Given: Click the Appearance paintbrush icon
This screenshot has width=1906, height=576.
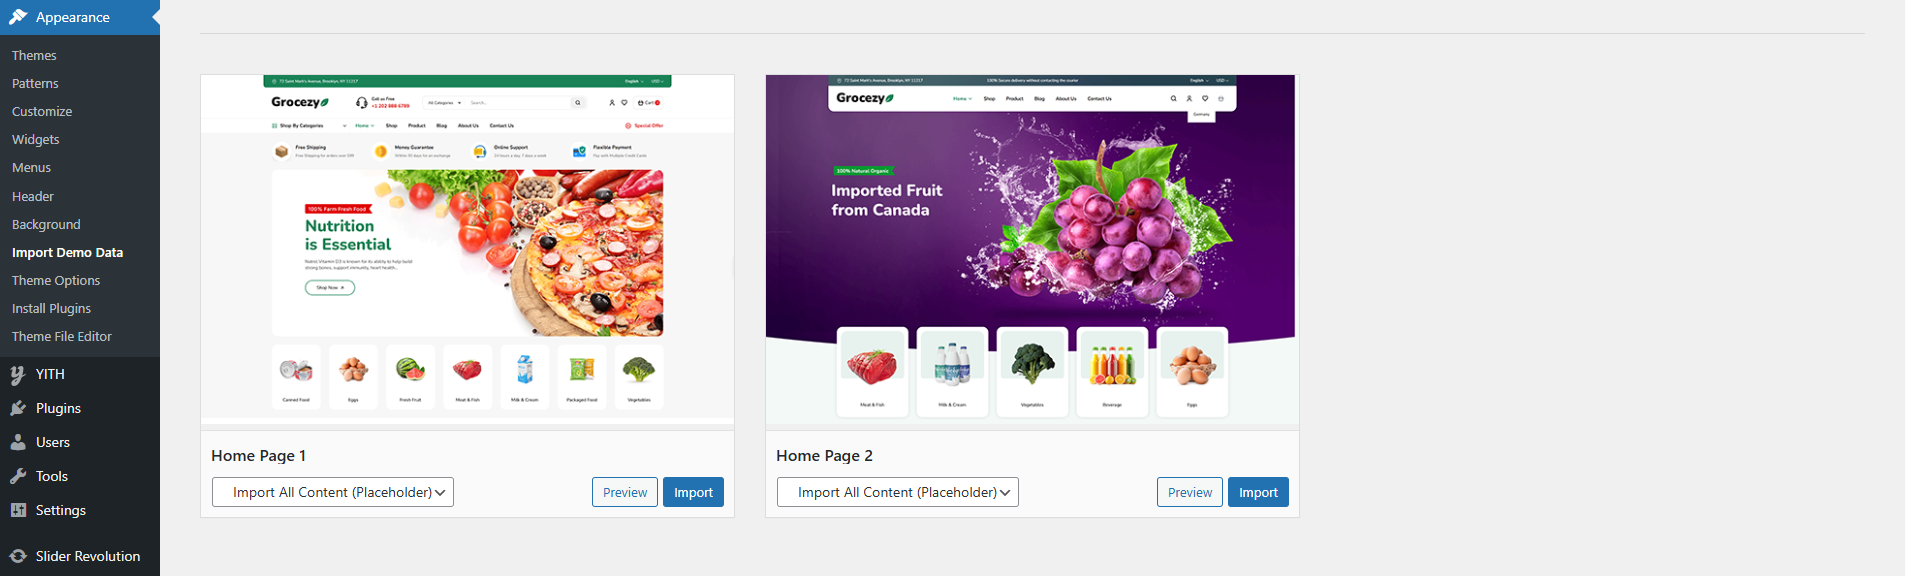Looking at the screenshot, I should (x=18, y=17).
